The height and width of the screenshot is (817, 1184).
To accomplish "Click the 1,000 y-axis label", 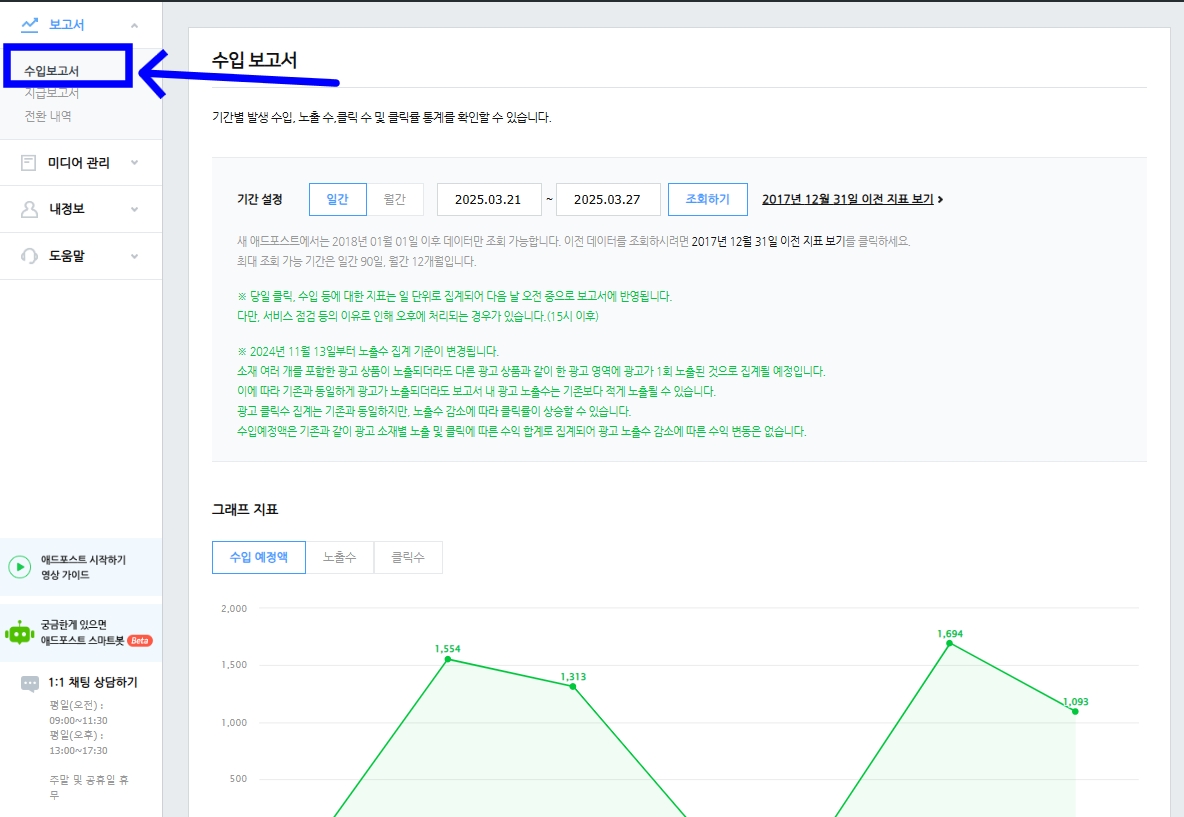I will [x=234, y=723].
